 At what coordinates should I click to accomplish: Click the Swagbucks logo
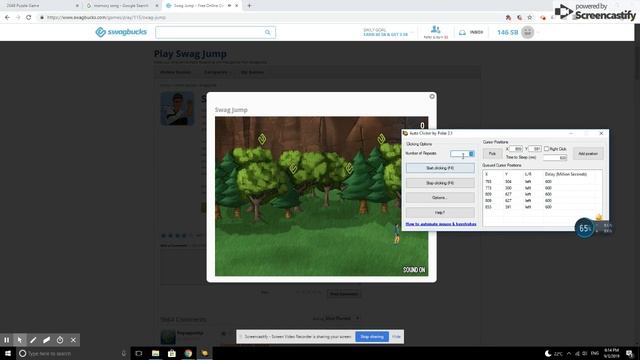(121, 32)
